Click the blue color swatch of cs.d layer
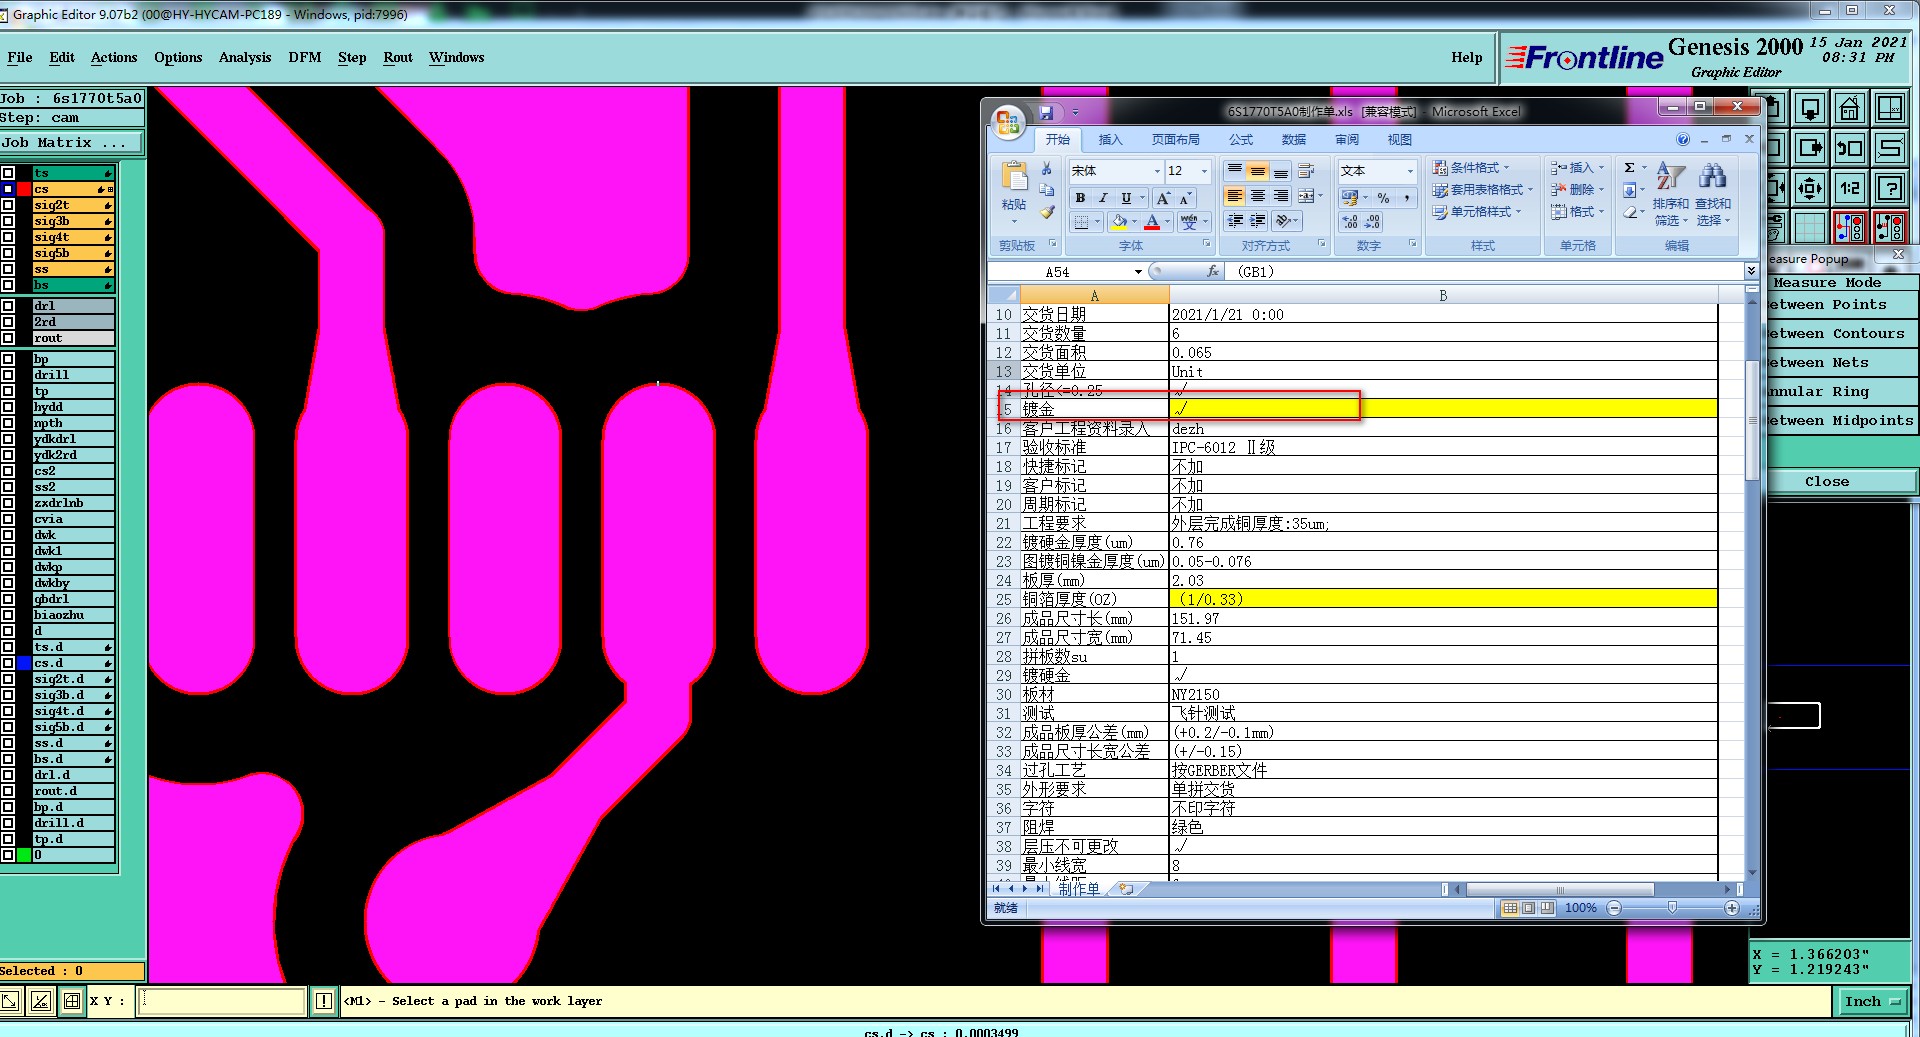 [x=24, y=663]
